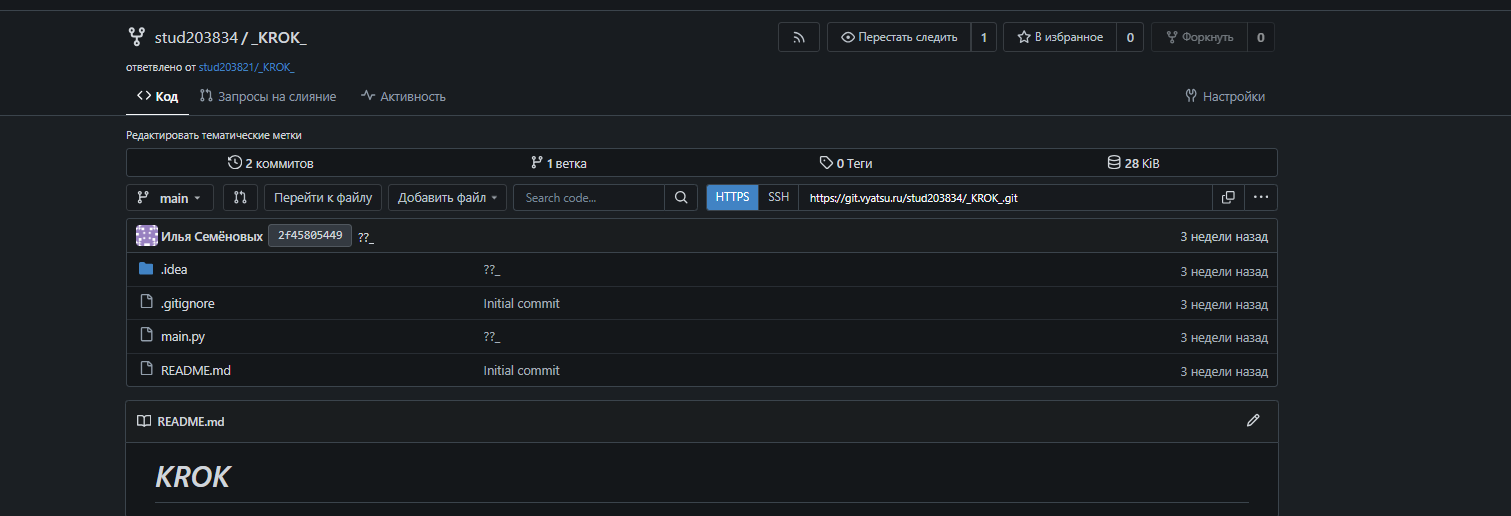Screen dimensions: 1511x516
Task: Open the Активность tab
Action: [404, 97]
